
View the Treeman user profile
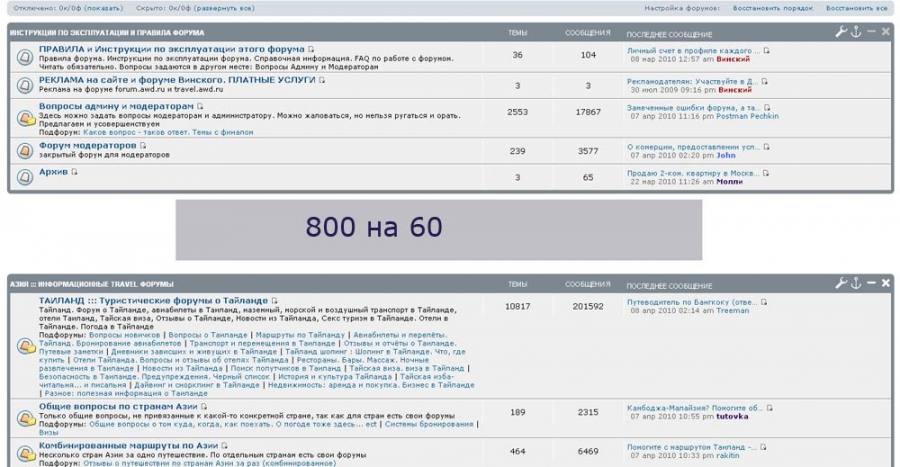click(732, 311)
